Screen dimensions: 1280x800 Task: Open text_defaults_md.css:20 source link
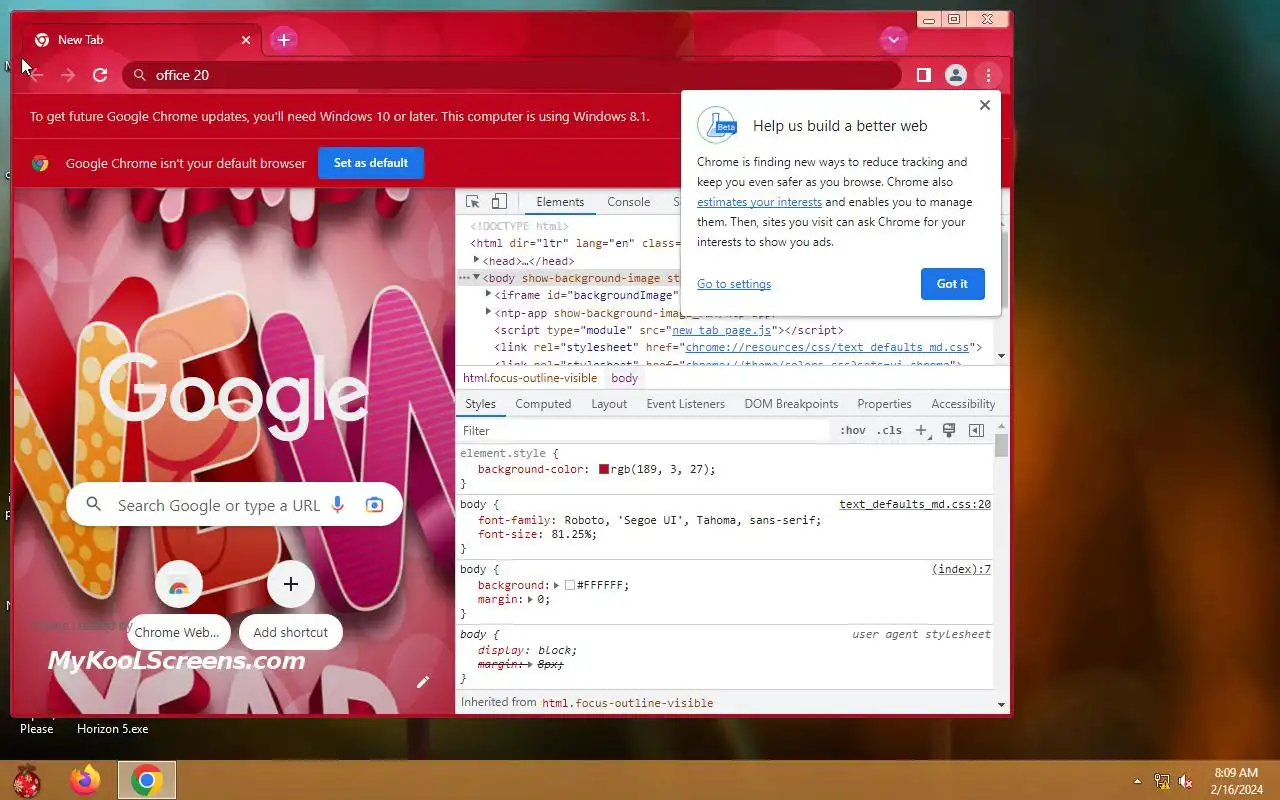click(x=915, y=504)
